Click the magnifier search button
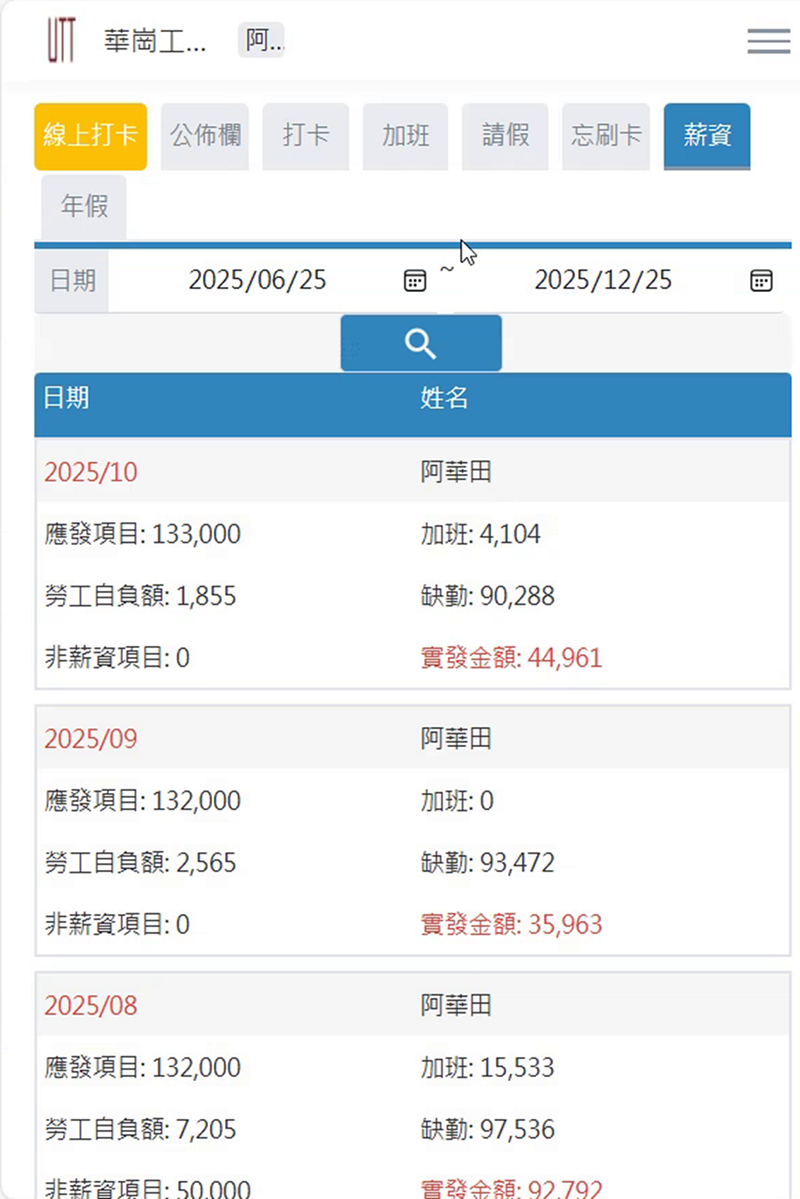Screen dimensions: 800x1199 (x=421, y=343)
